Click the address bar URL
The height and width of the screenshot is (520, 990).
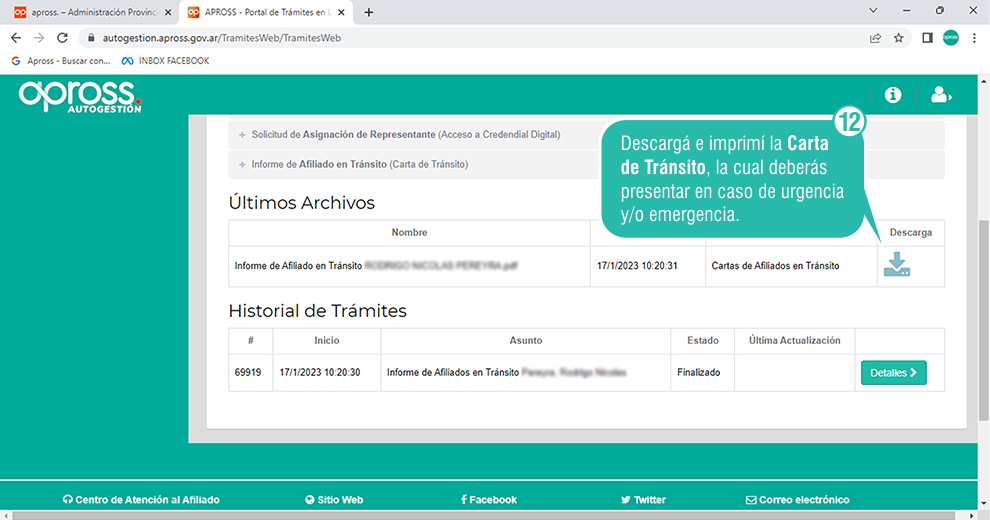(222, 38)
